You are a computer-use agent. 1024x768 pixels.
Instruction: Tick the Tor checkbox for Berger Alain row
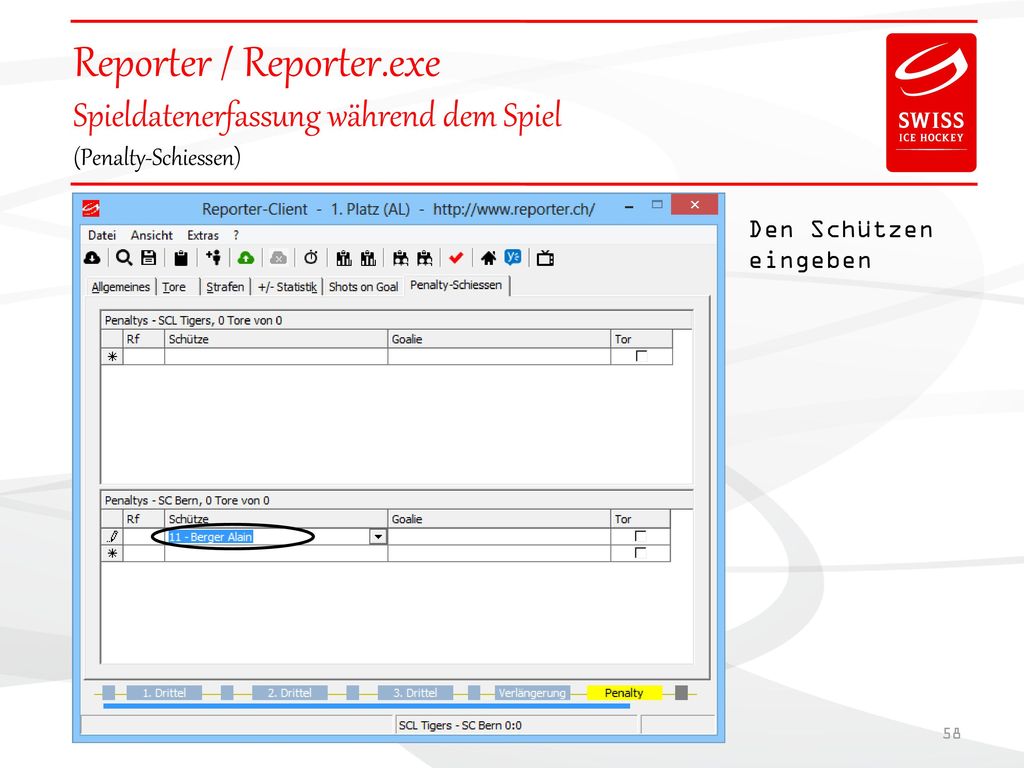pyautogui.click(x=640, y=536)
